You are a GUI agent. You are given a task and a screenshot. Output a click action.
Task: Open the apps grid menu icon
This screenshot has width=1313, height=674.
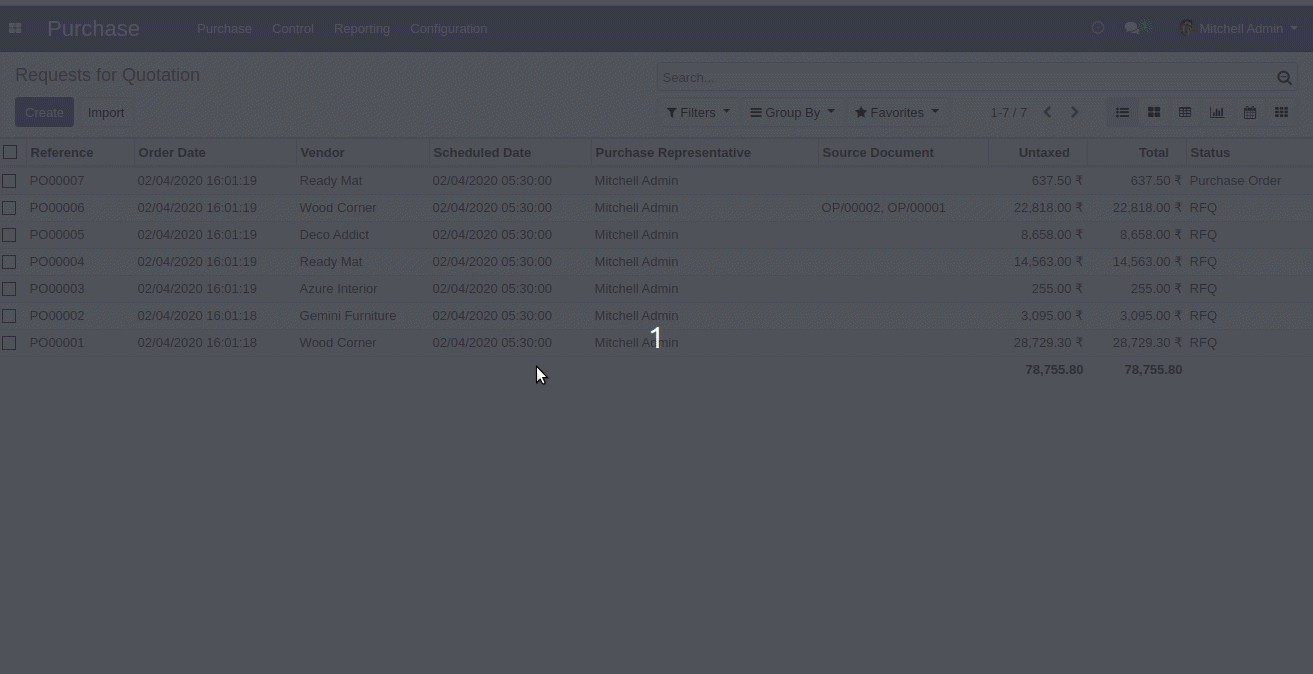point(15,28)
